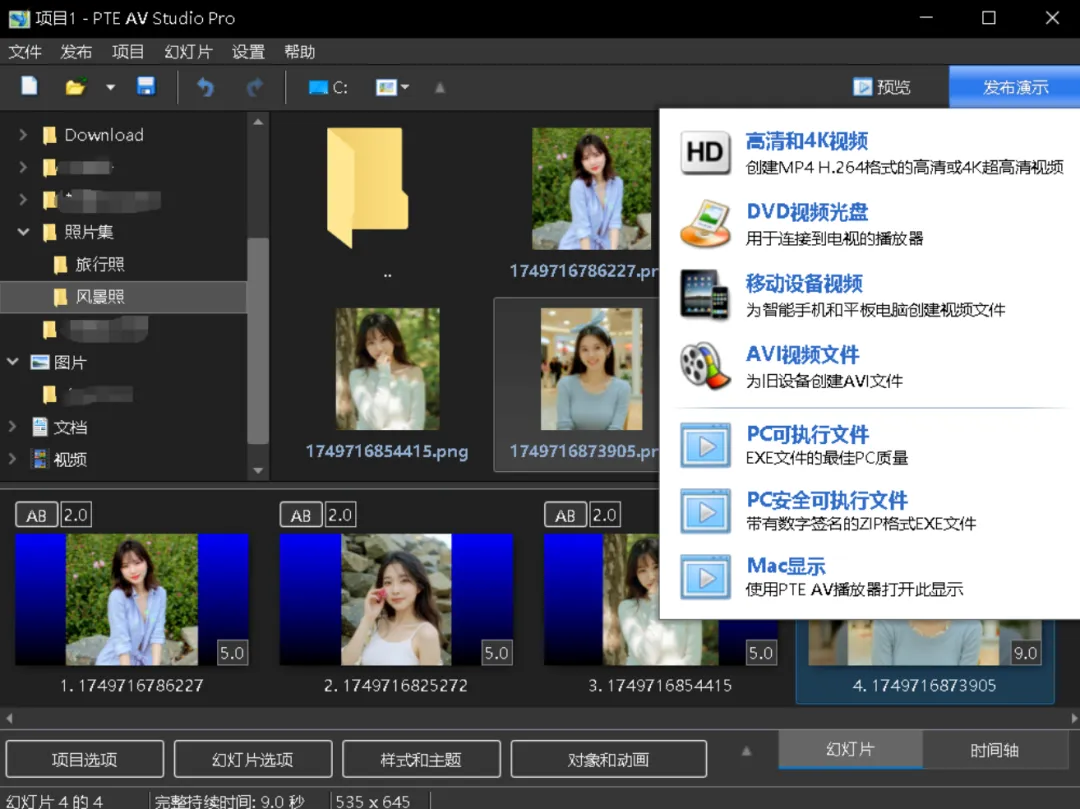The width and height of the screenshot is (1080, 809).
Task: Collapse the 图片 library node
Action: click(x=12, y=361)
